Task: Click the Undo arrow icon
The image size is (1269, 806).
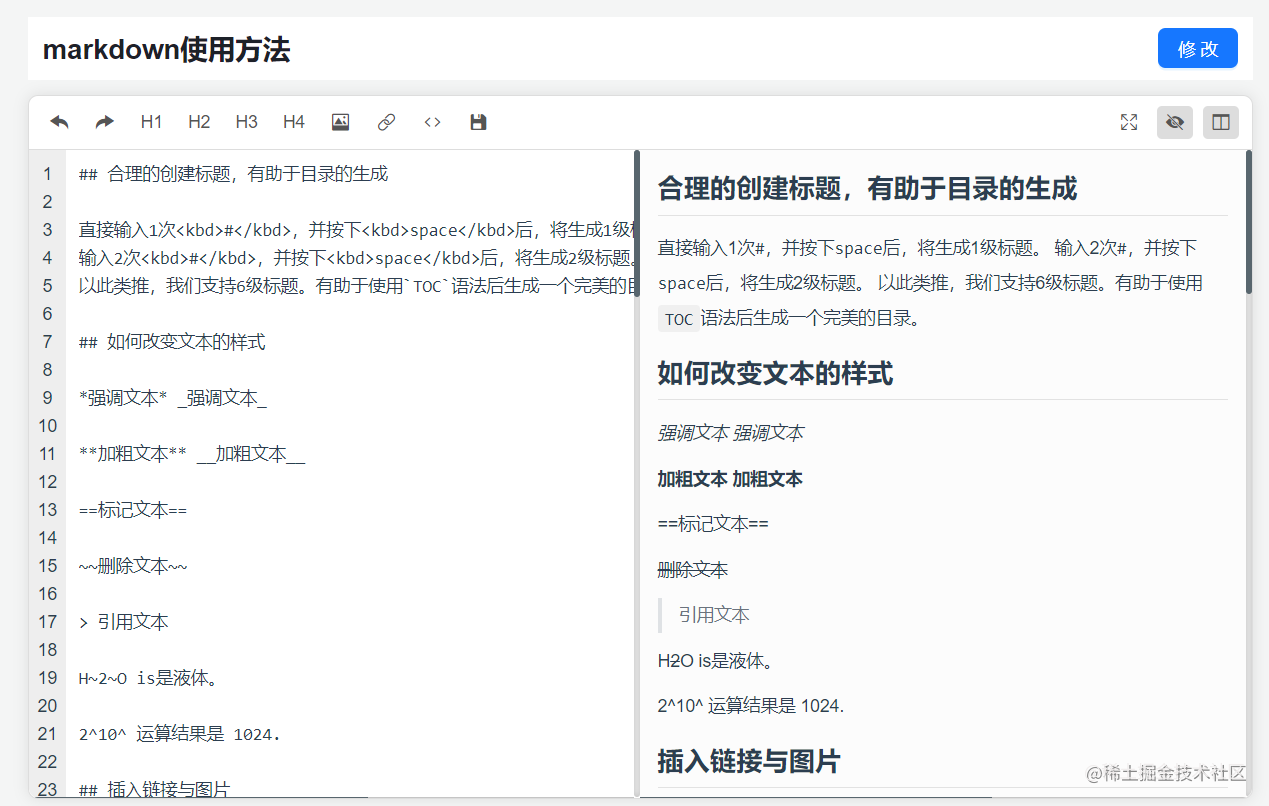Action: (59, 121)
